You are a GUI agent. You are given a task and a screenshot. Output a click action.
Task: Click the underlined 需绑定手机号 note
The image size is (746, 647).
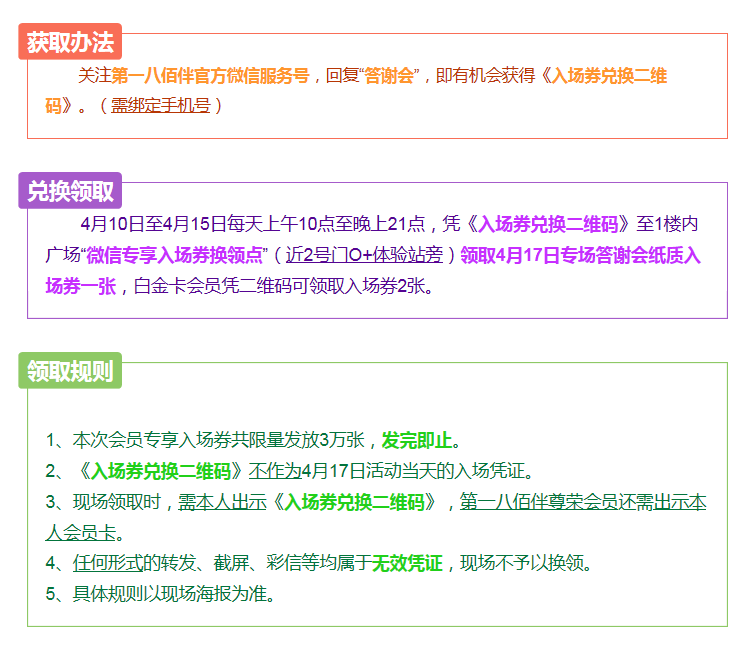point(160,105)
